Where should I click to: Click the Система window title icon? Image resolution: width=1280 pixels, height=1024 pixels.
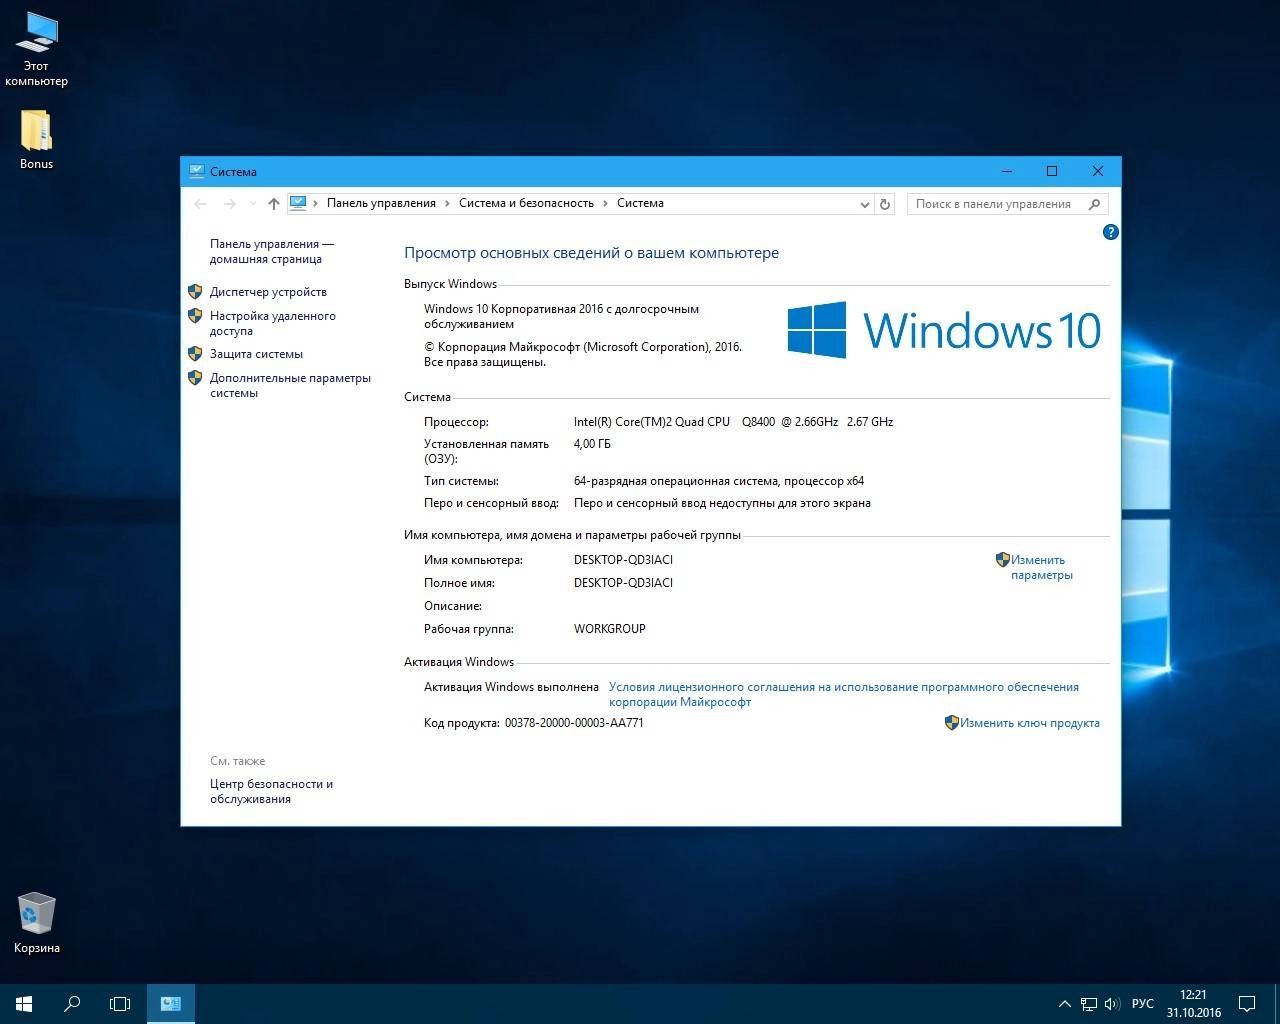(x=196, y=171)
